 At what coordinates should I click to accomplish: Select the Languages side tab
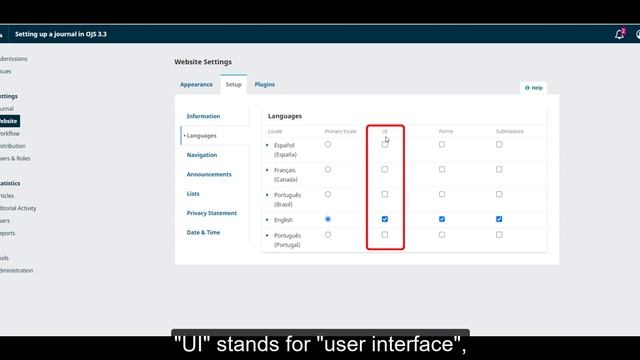point(201,136)
